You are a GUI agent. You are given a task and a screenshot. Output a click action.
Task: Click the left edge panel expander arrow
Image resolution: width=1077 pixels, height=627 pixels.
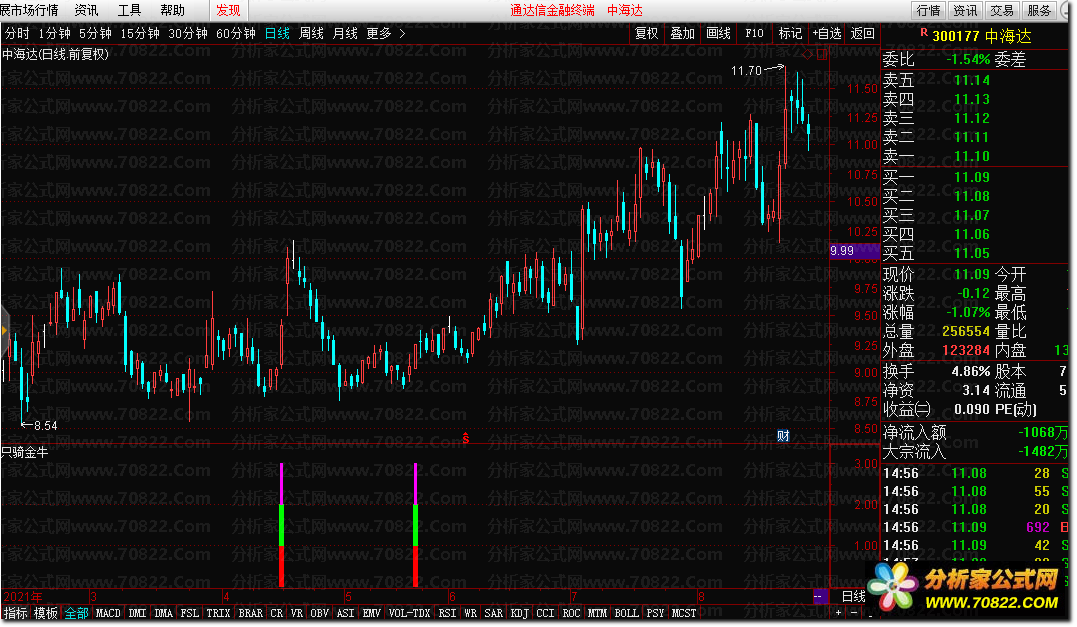point(4,331)
